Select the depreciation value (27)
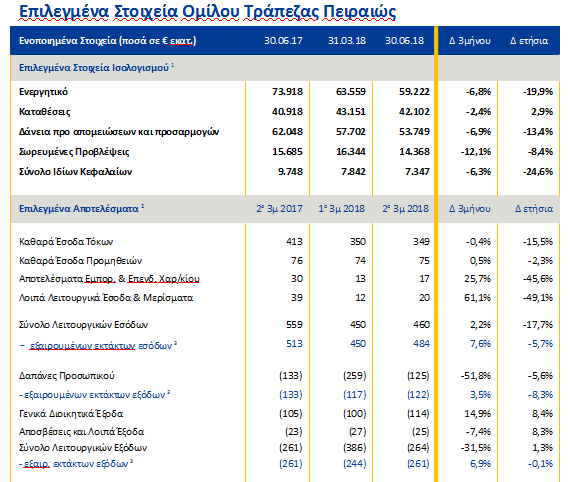The image size is (571, 482). point(358,432)
